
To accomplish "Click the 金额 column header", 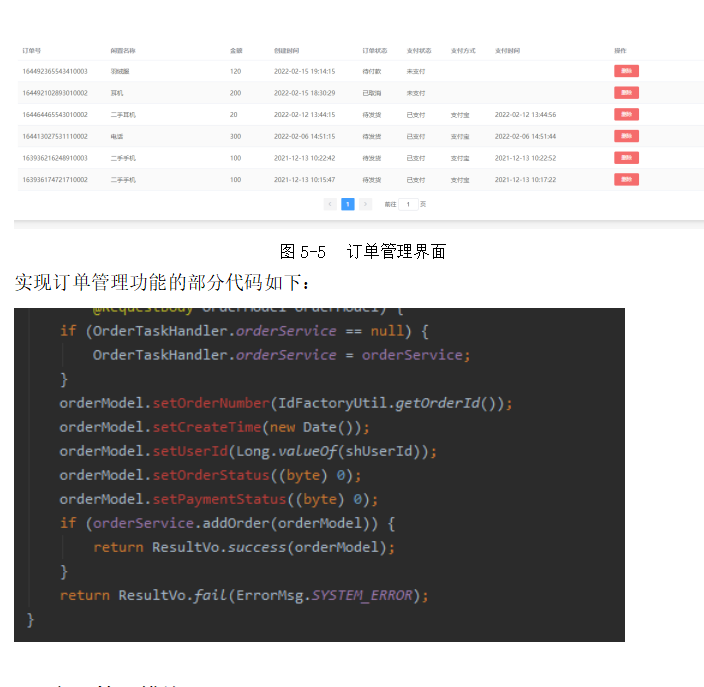I will tap(236, 51).
